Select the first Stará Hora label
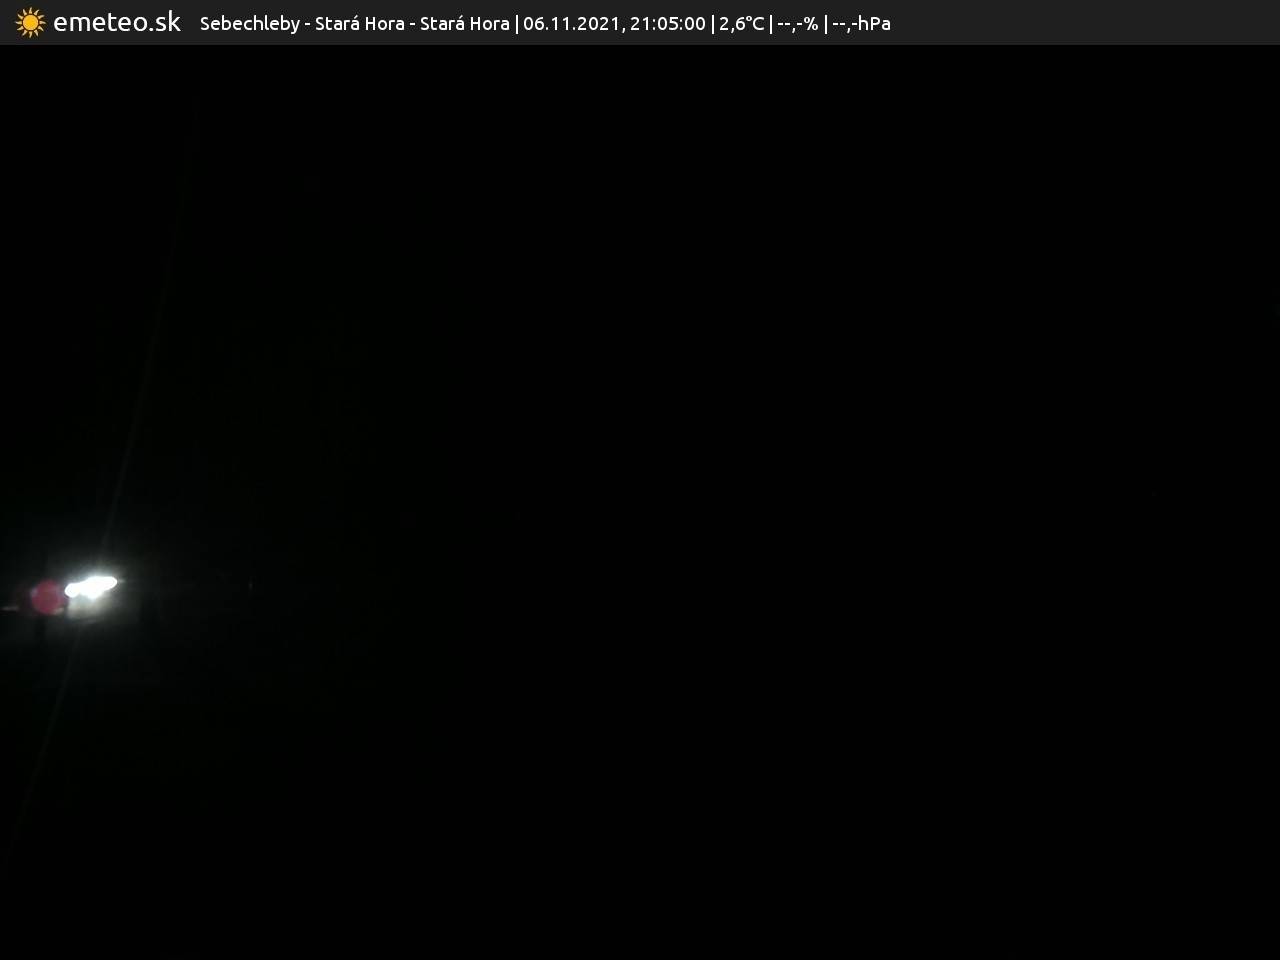The height and width of the screenshot is (960, 1280). pyautogui.click(x=359, y=23)
